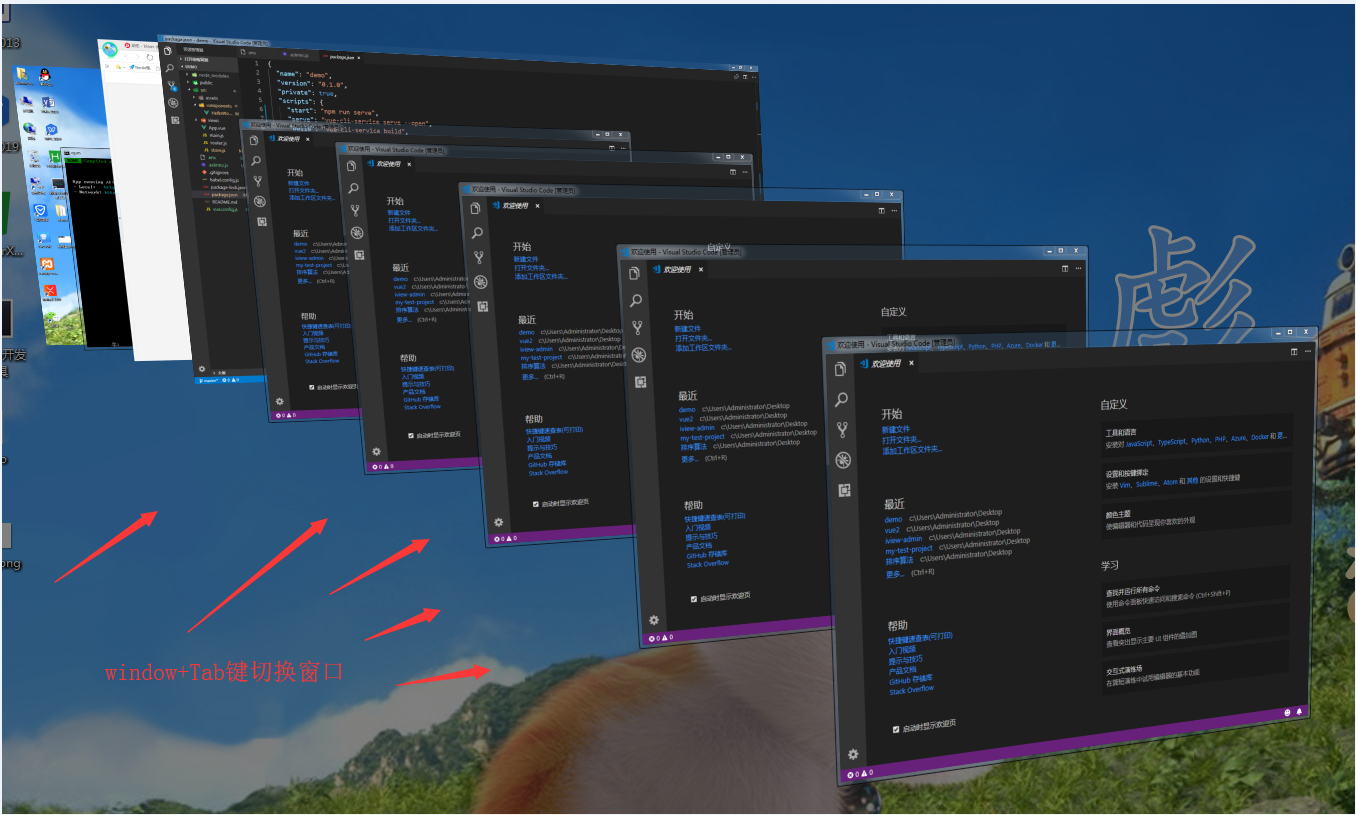The height and width of the screenshot is (815, 1356).
Task: Click the QQ penguin icon on the desktop thumbnail
Action: pyautogui.click(x=44, y=77)
